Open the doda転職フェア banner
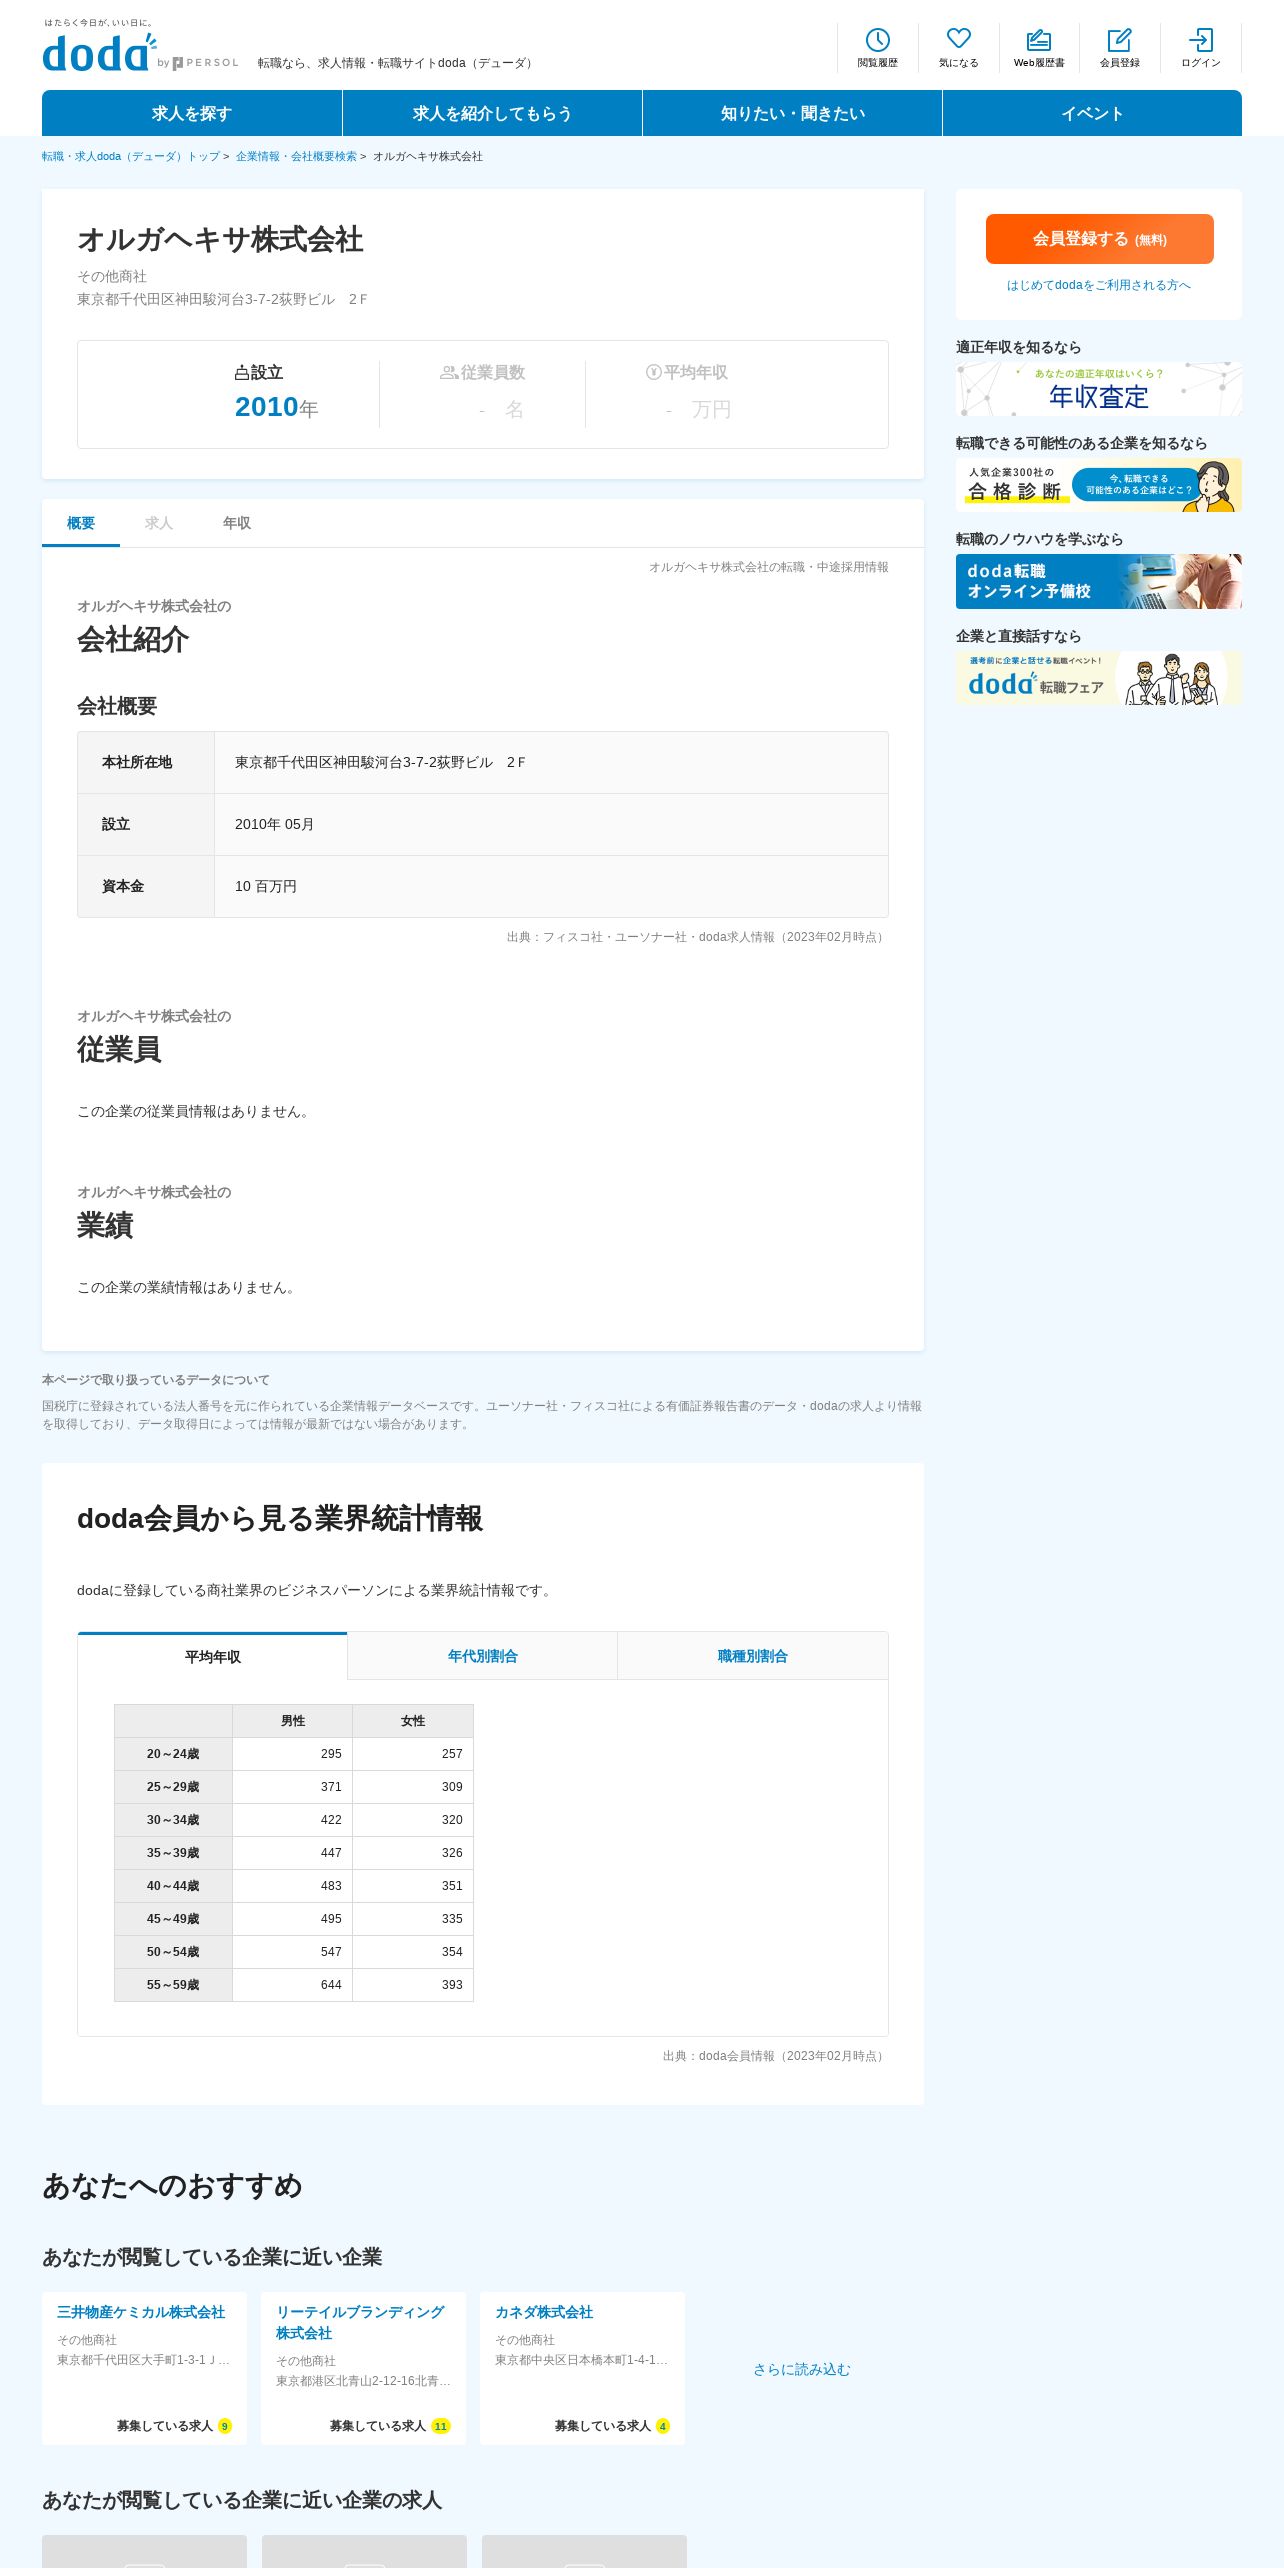This screenshot has width=1284, height=2568. point(1099,678)
